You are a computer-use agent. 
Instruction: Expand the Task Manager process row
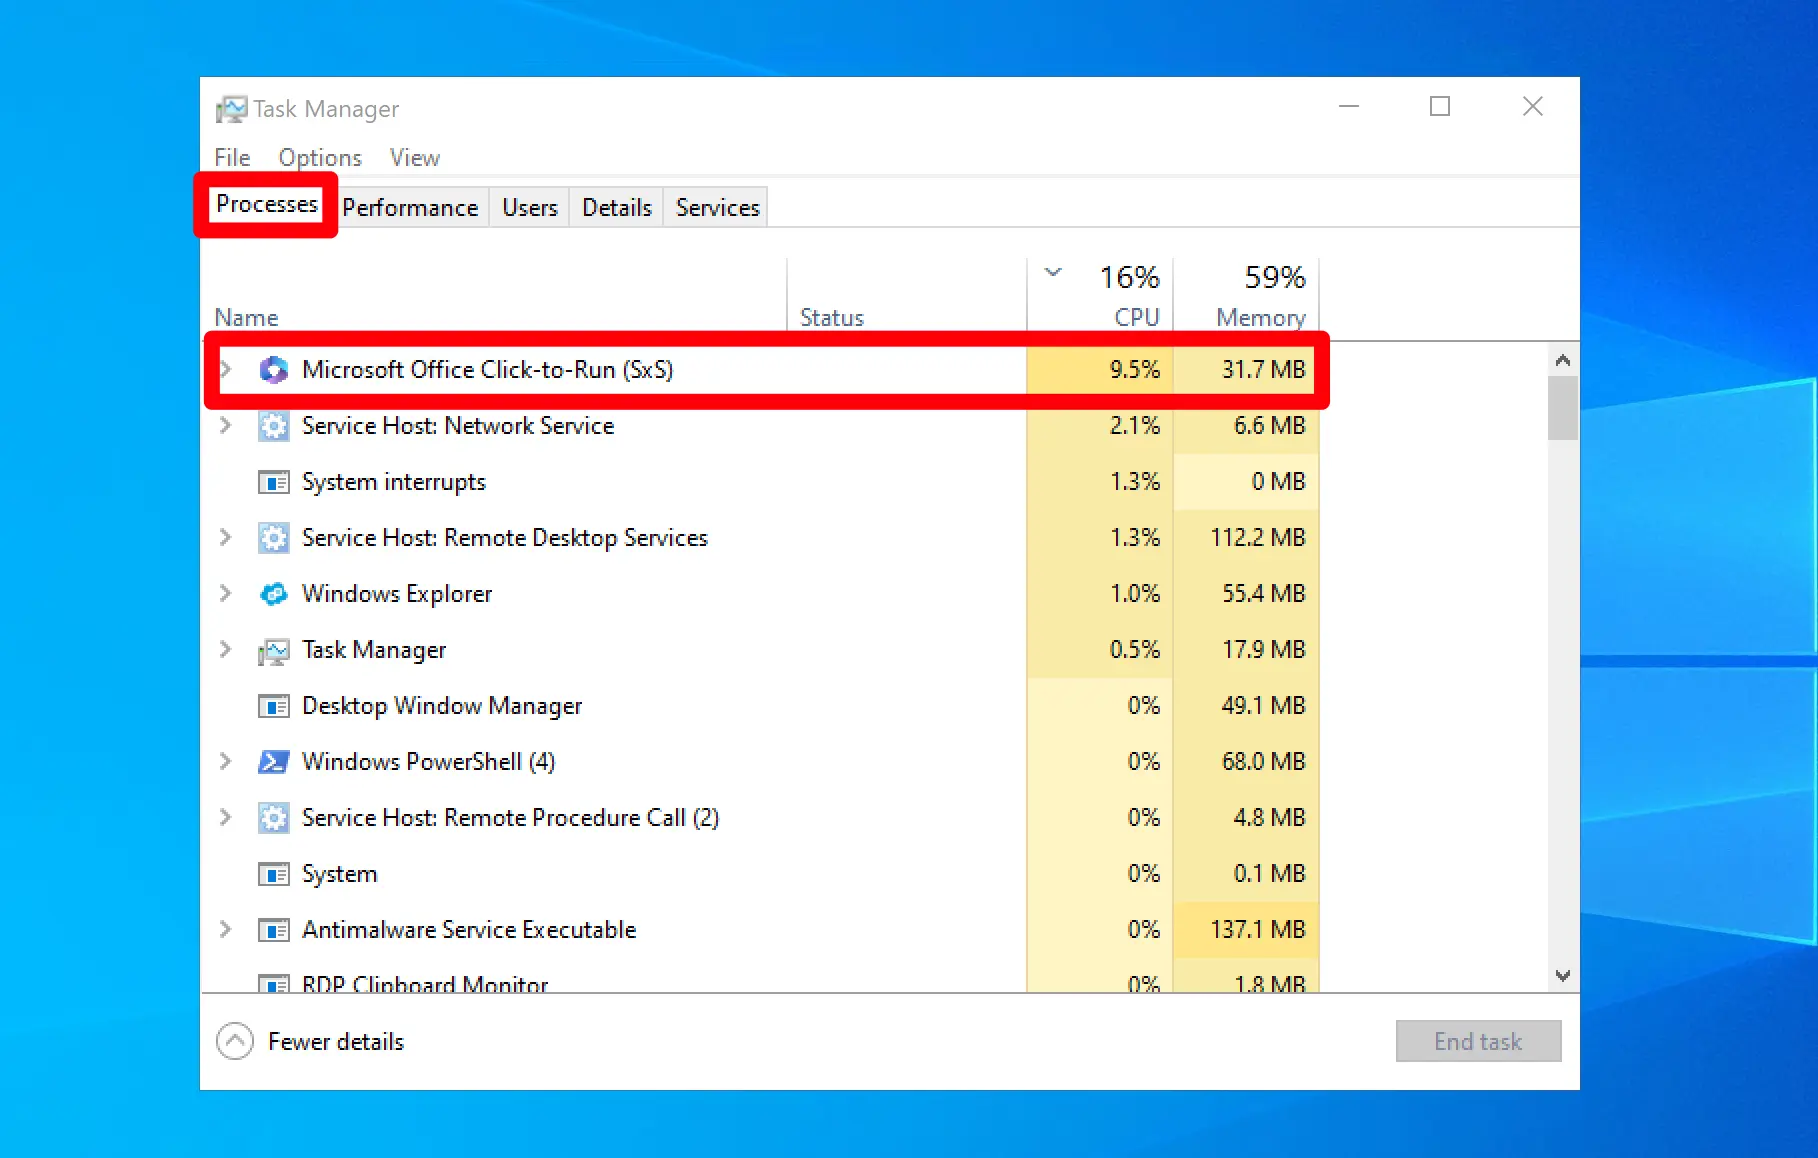226,649
